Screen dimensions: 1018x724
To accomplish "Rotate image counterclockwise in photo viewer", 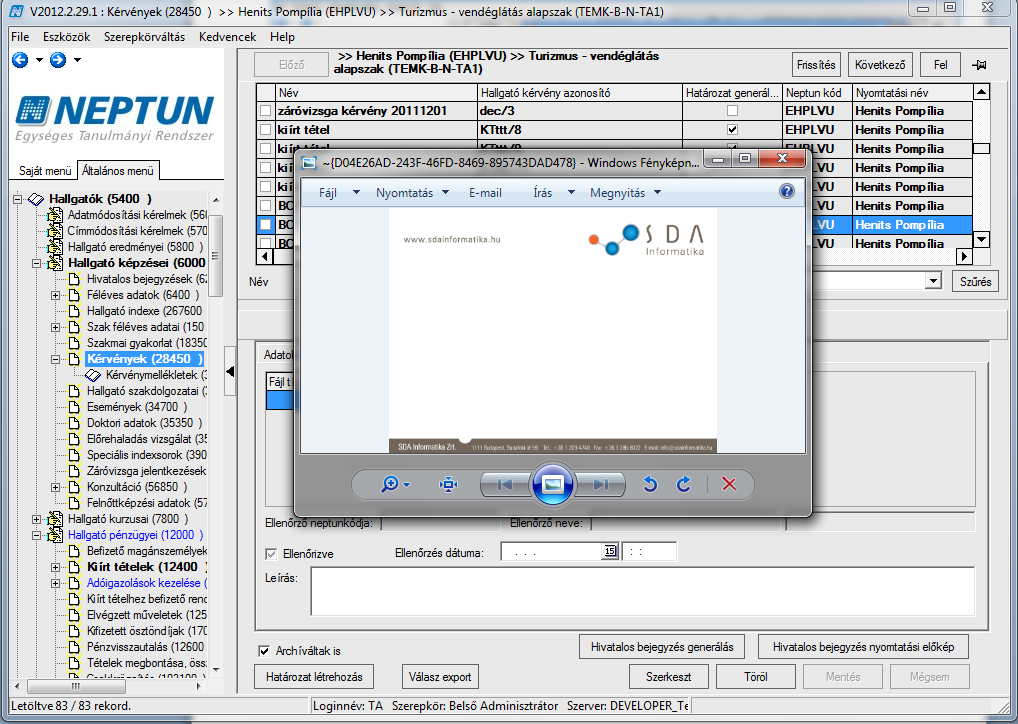I will point(650,484).
